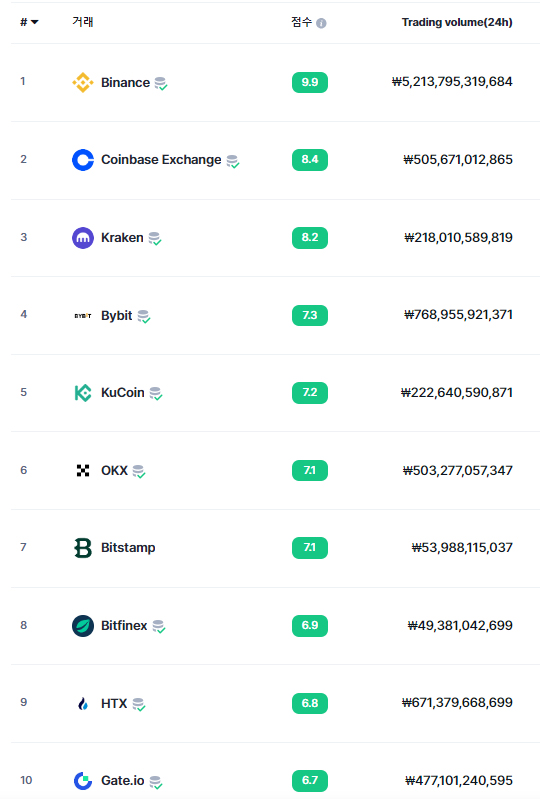The height and width of the screenshot is (799, 540).
Task: Sort by the 거래 column header
Action: (x=83, y=22)
